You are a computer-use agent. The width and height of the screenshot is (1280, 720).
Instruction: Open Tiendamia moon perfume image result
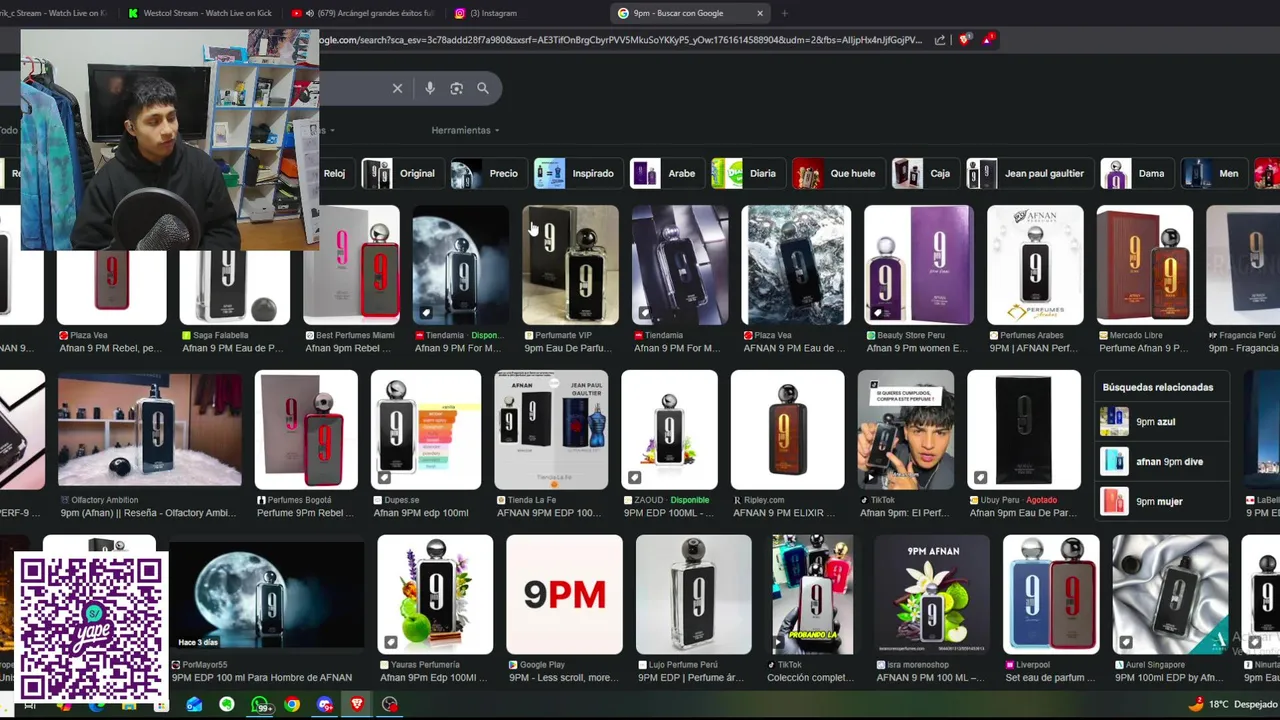click(x=461, y=265)
